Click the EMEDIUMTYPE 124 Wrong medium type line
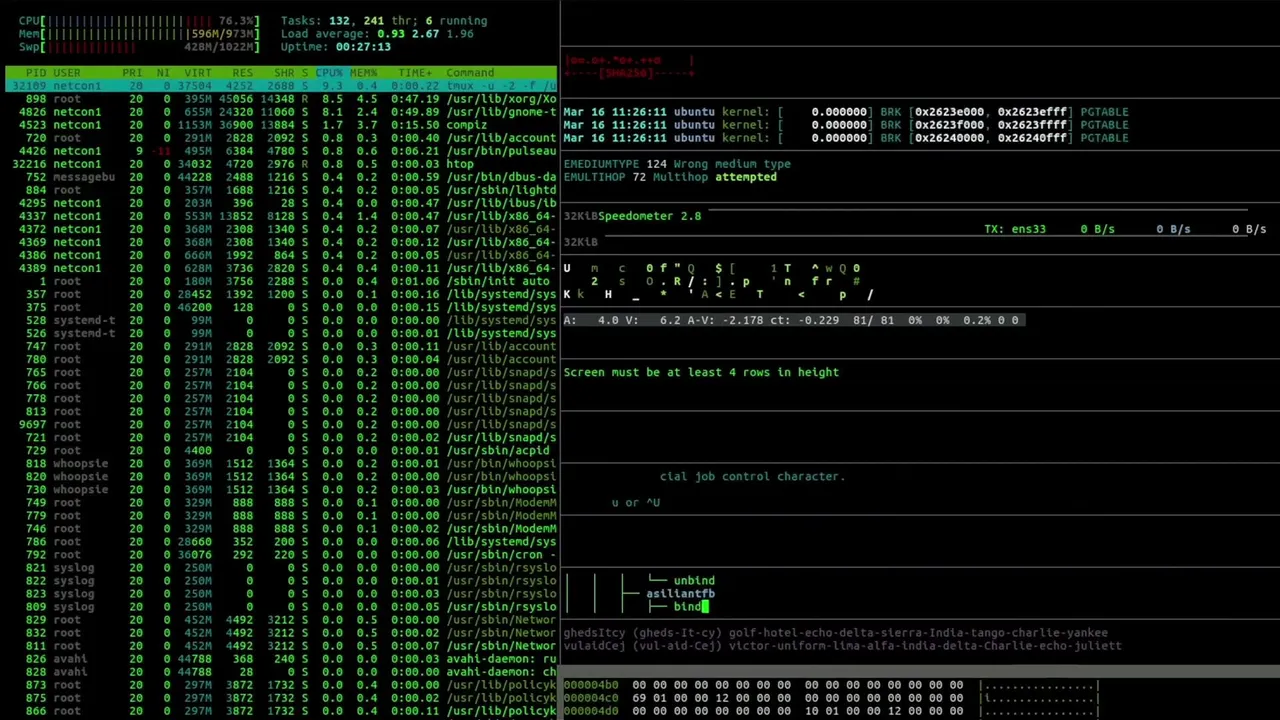Screen dimensions: 1280x720 tap(677, 164)
